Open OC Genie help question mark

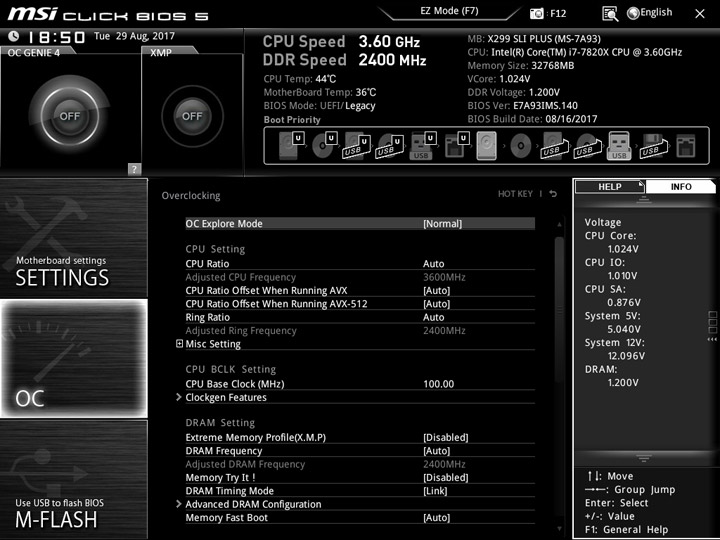point(134,169)
